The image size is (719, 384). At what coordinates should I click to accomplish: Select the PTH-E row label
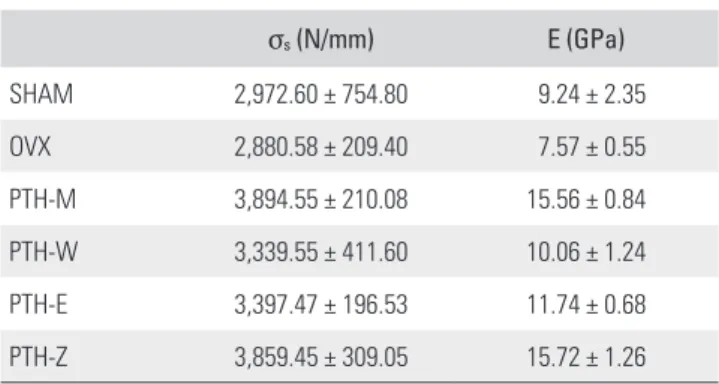click(39, 305)
